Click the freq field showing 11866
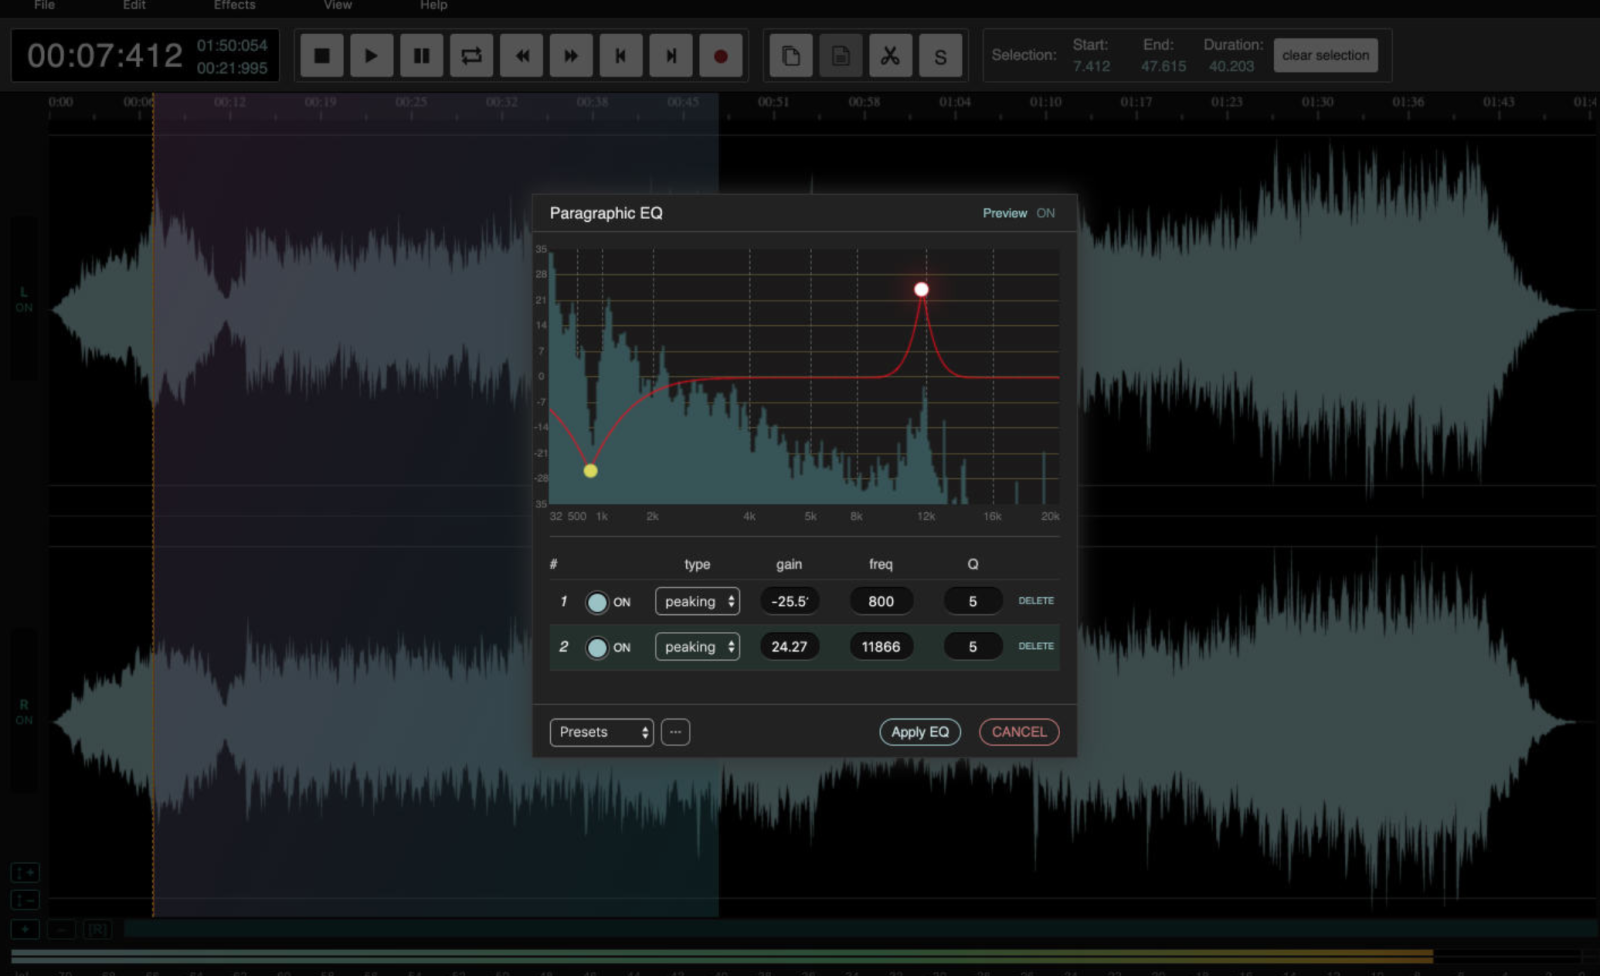Image resolution: width=1600 pixels, height=976 pixels. tap(881, 646)
